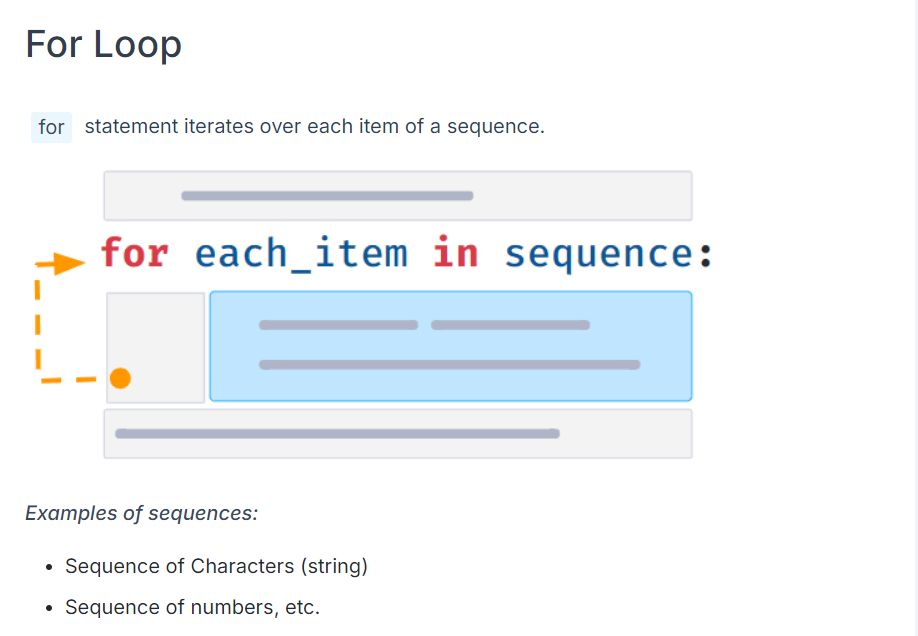Click the gray bar in the top box

327,196
